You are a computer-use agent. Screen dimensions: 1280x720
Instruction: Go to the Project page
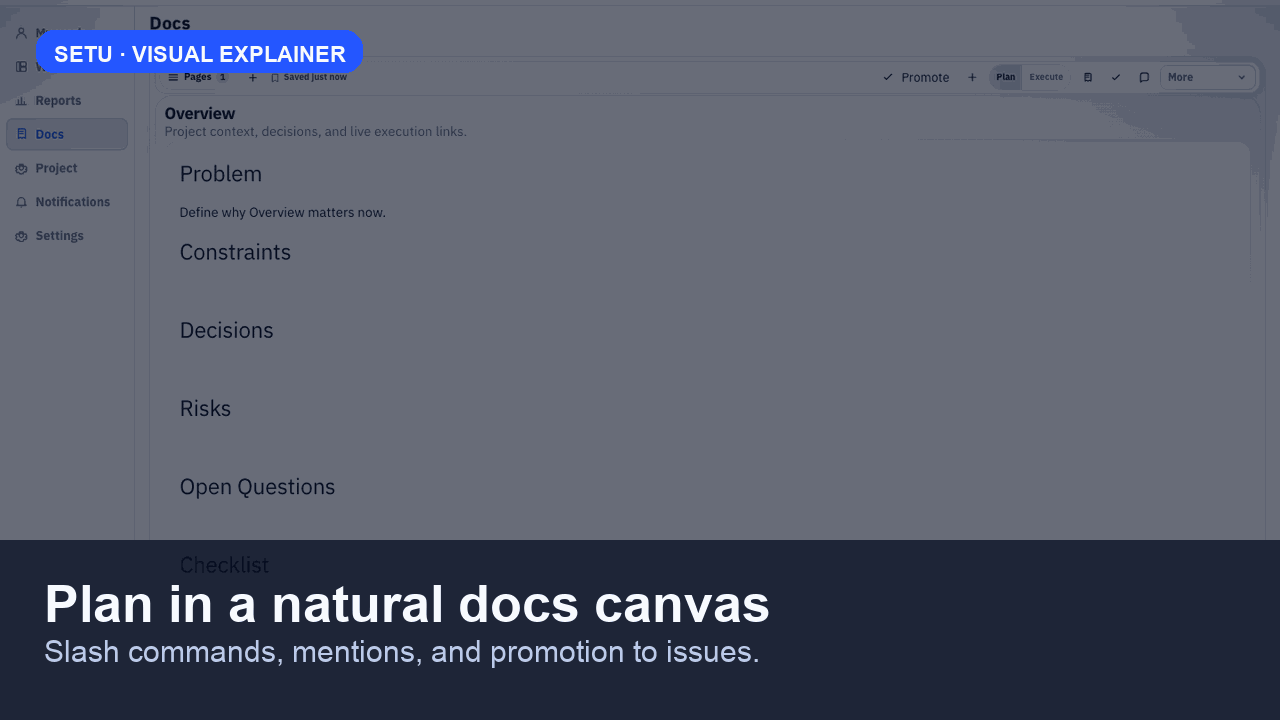(56, 168)
